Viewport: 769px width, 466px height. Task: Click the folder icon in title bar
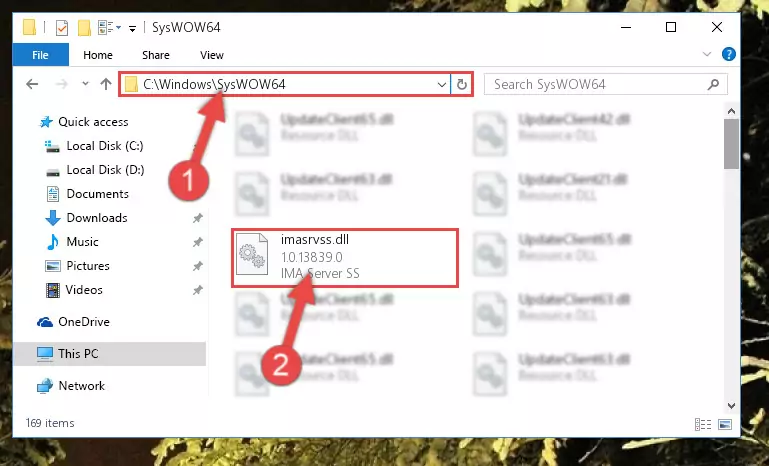(29, 27)
